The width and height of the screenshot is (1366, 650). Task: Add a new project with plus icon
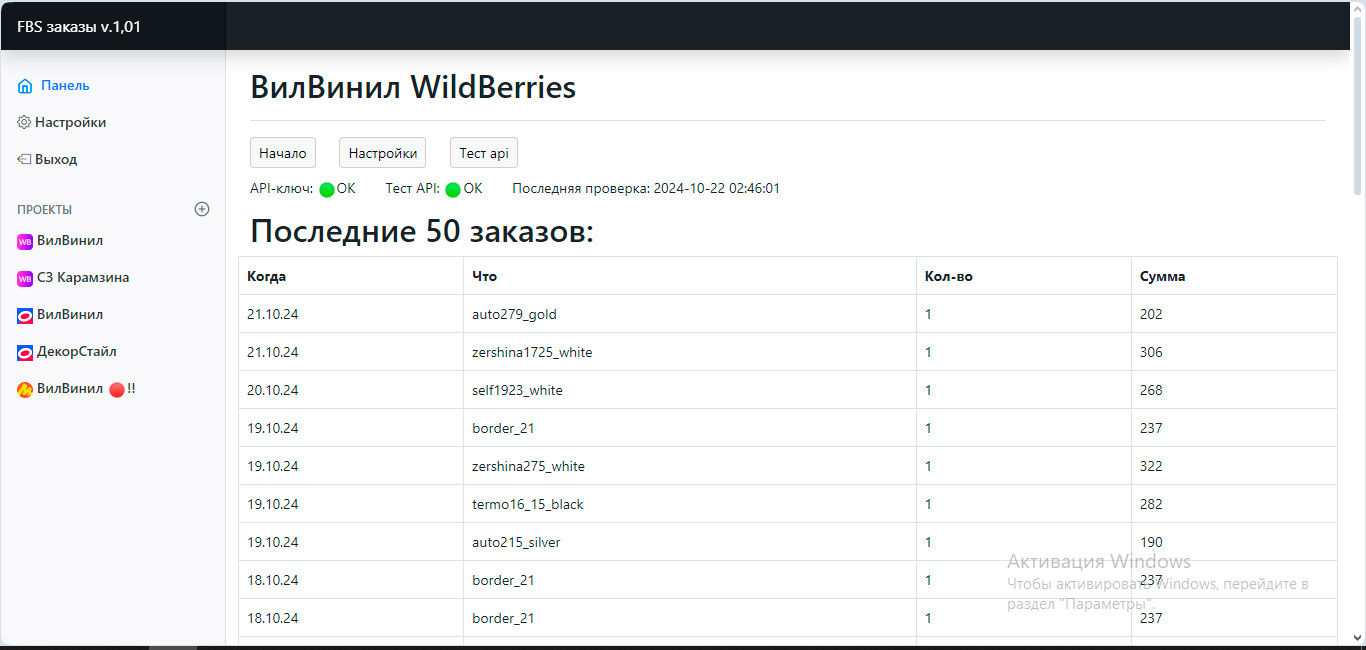click(202, 209)
